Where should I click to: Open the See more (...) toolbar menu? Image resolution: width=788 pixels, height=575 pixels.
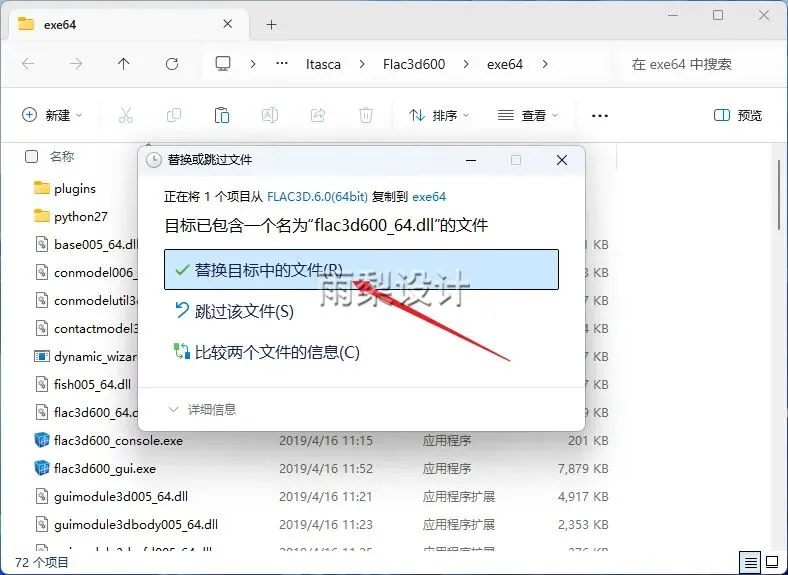pos(600,116)
